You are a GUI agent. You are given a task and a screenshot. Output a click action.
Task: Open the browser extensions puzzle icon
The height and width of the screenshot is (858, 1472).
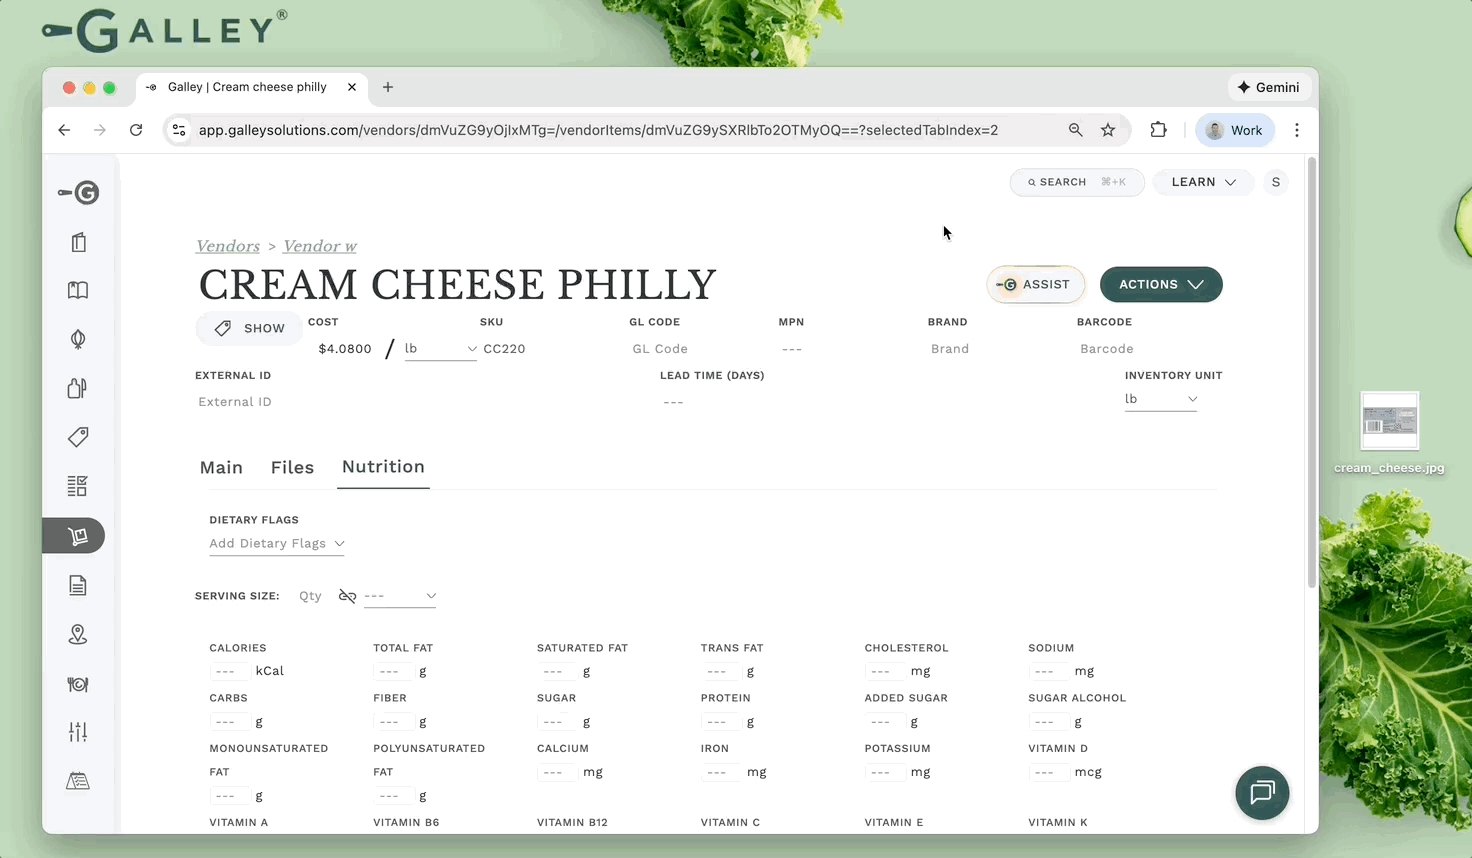(1158, 130)
